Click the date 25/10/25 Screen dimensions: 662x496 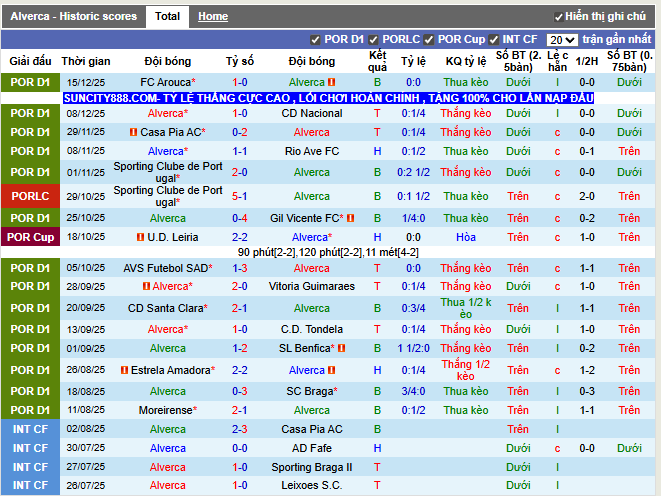(86, 218)
